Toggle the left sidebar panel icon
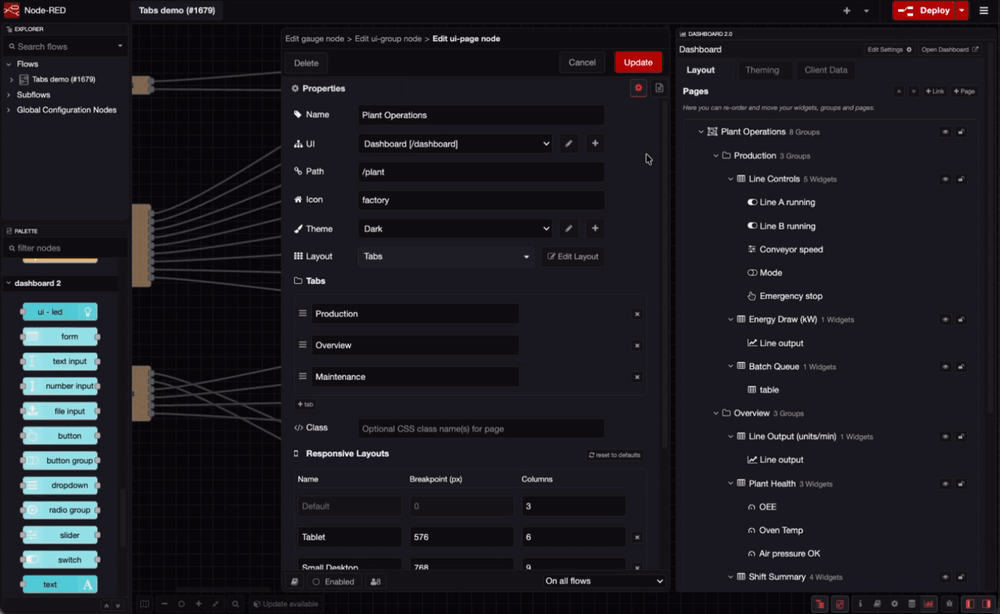Image resolution: width=1000 pixels, height=614 pixels. [970, 603]
